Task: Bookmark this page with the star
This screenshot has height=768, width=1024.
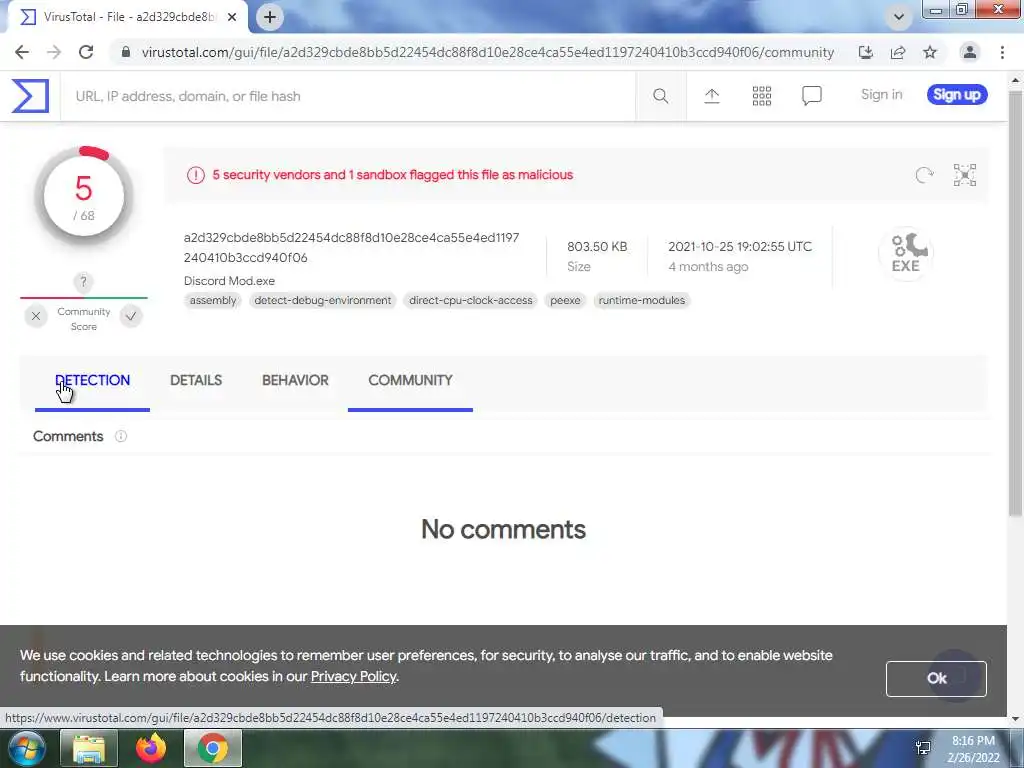Action: click(930, 52)
